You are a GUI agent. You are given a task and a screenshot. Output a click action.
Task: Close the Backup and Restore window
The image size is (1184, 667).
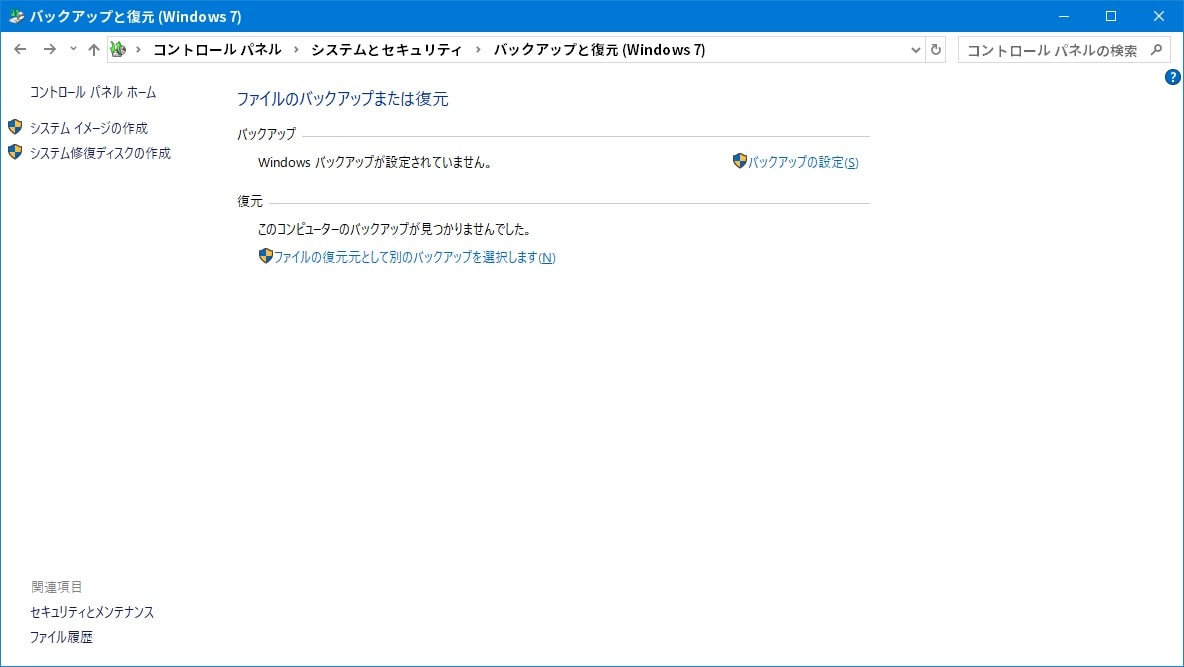tap(1158, 16)
